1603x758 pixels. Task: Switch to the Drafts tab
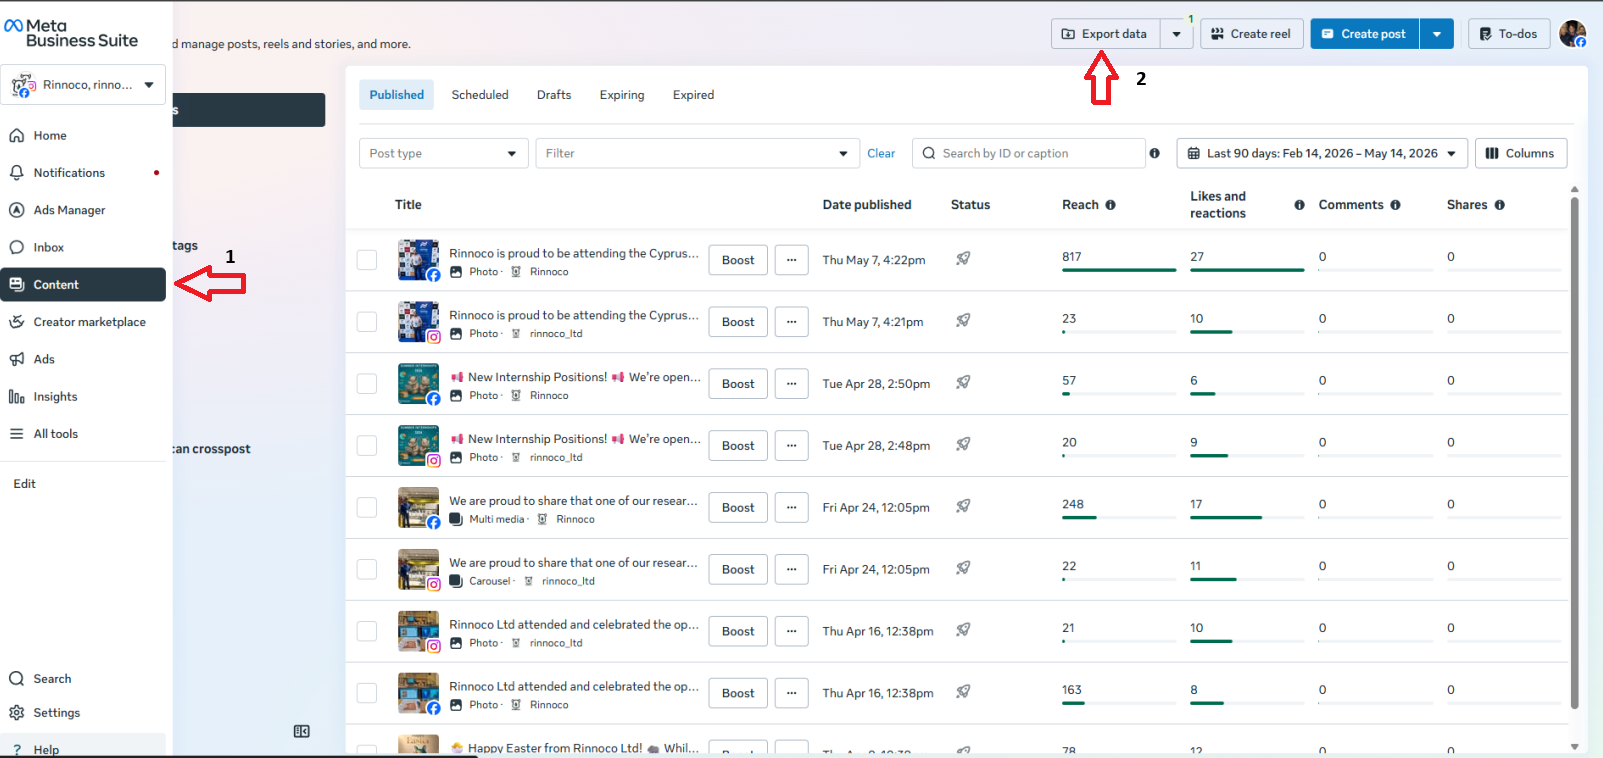(554, 95)
